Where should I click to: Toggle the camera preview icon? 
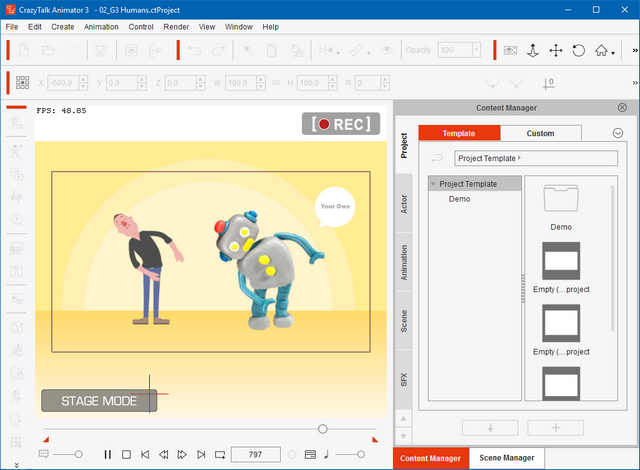[x=510, y=50]
